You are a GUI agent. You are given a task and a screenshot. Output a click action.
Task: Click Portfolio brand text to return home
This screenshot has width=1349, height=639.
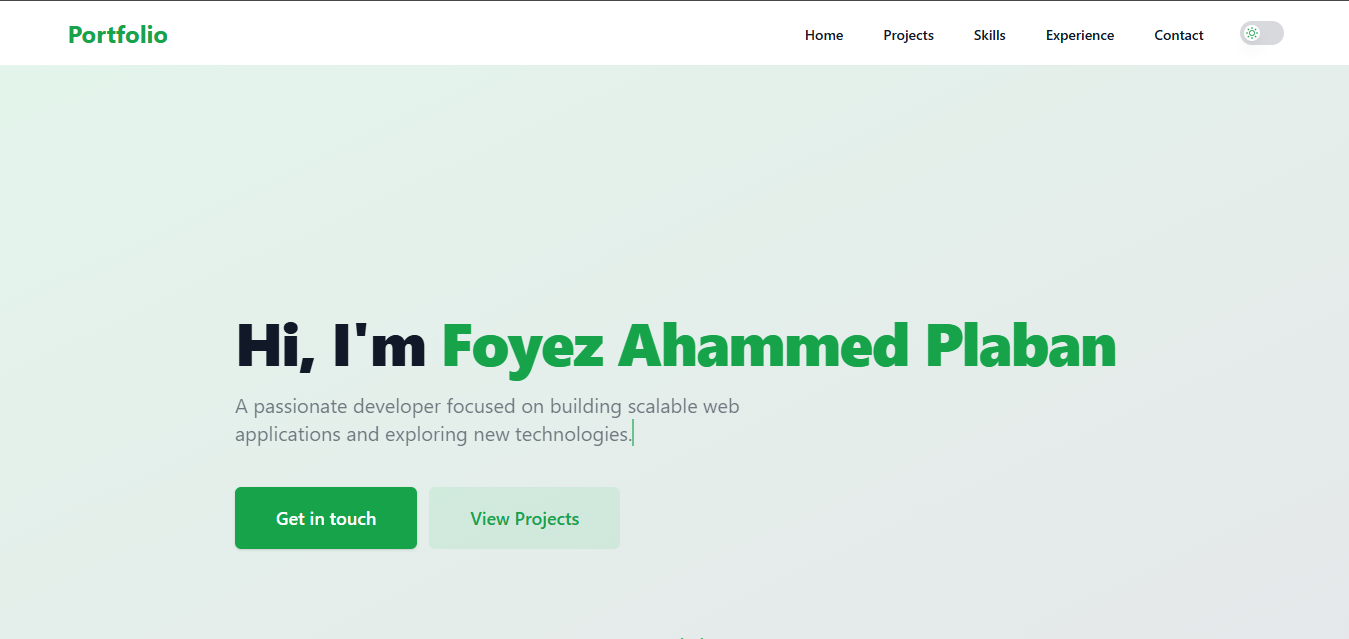[117, 34]
